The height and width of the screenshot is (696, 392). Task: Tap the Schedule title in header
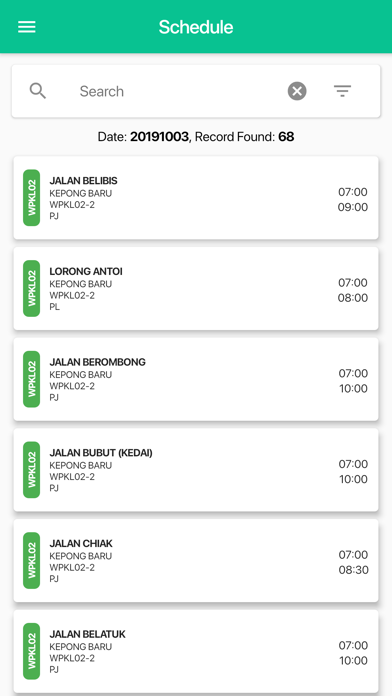click(x=196, y=27)
